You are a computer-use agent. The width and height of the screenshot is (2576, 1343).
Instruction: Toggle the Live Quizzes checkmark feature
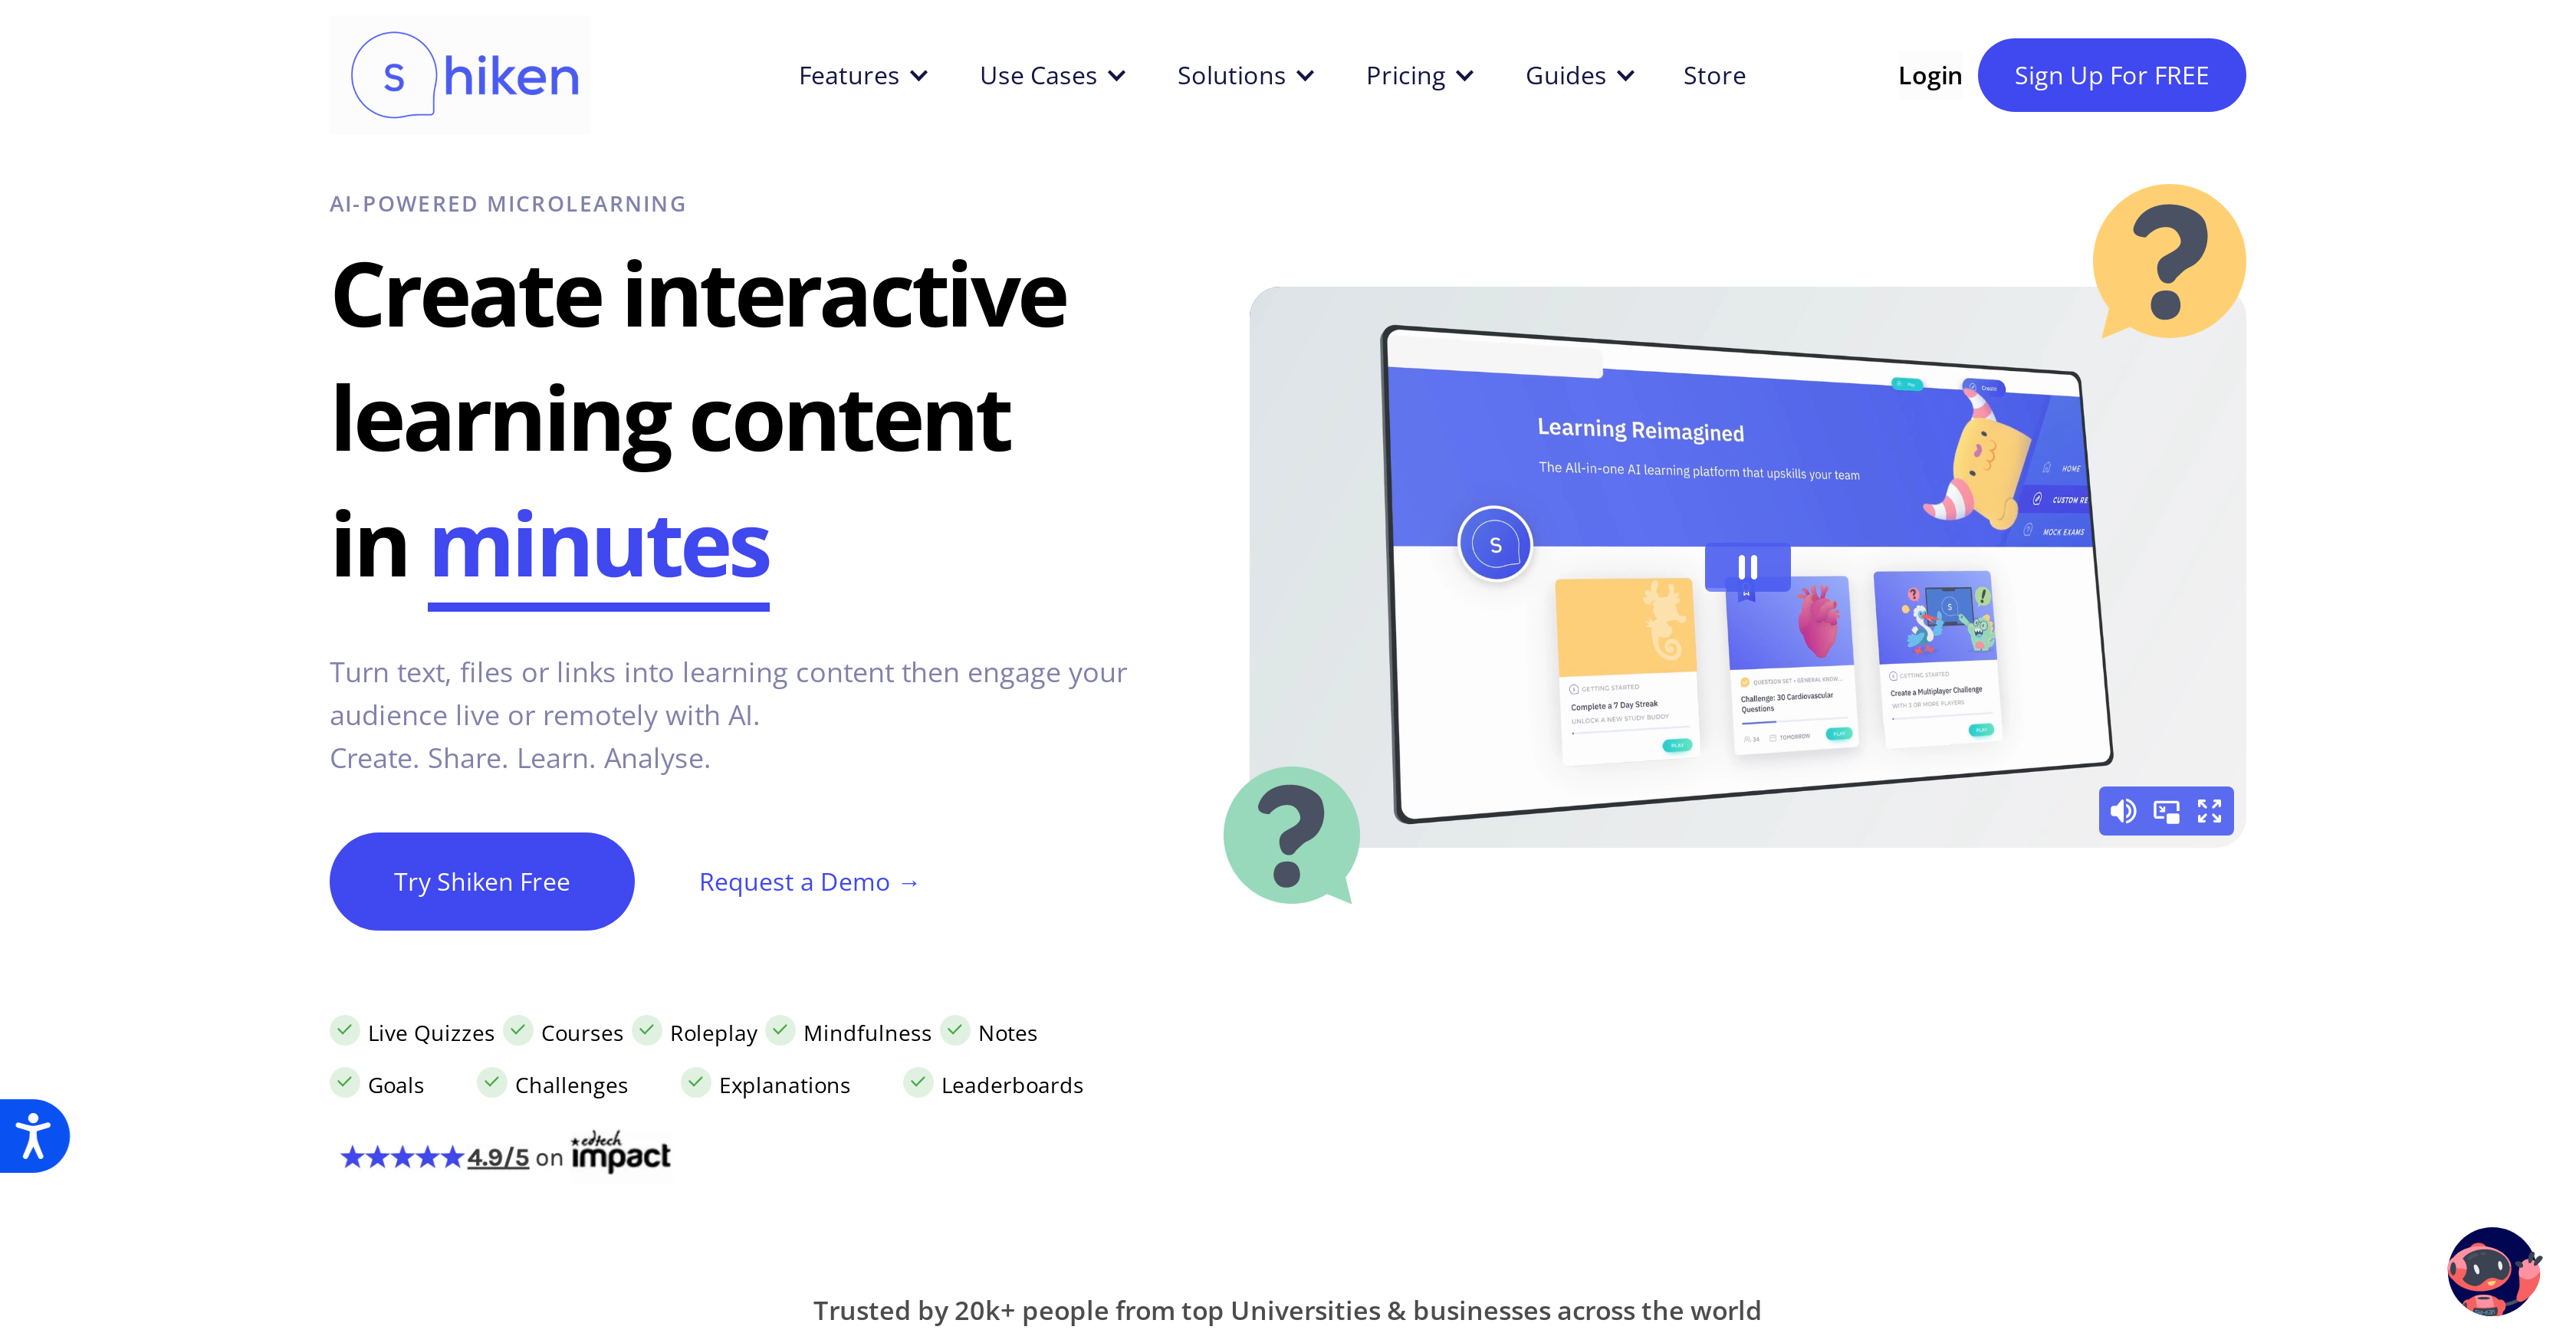pos(346,1031)
